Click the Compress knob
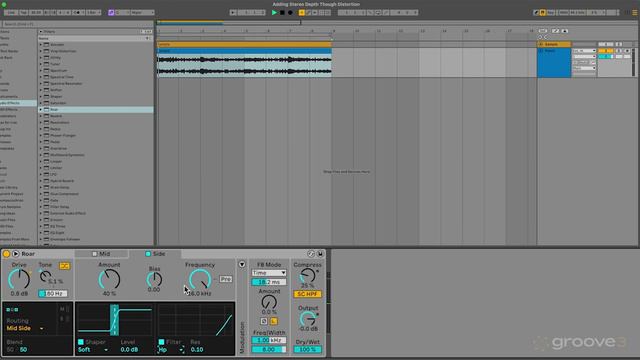The width and height of the screenshot is (640, 360). (x=307, y=276)
